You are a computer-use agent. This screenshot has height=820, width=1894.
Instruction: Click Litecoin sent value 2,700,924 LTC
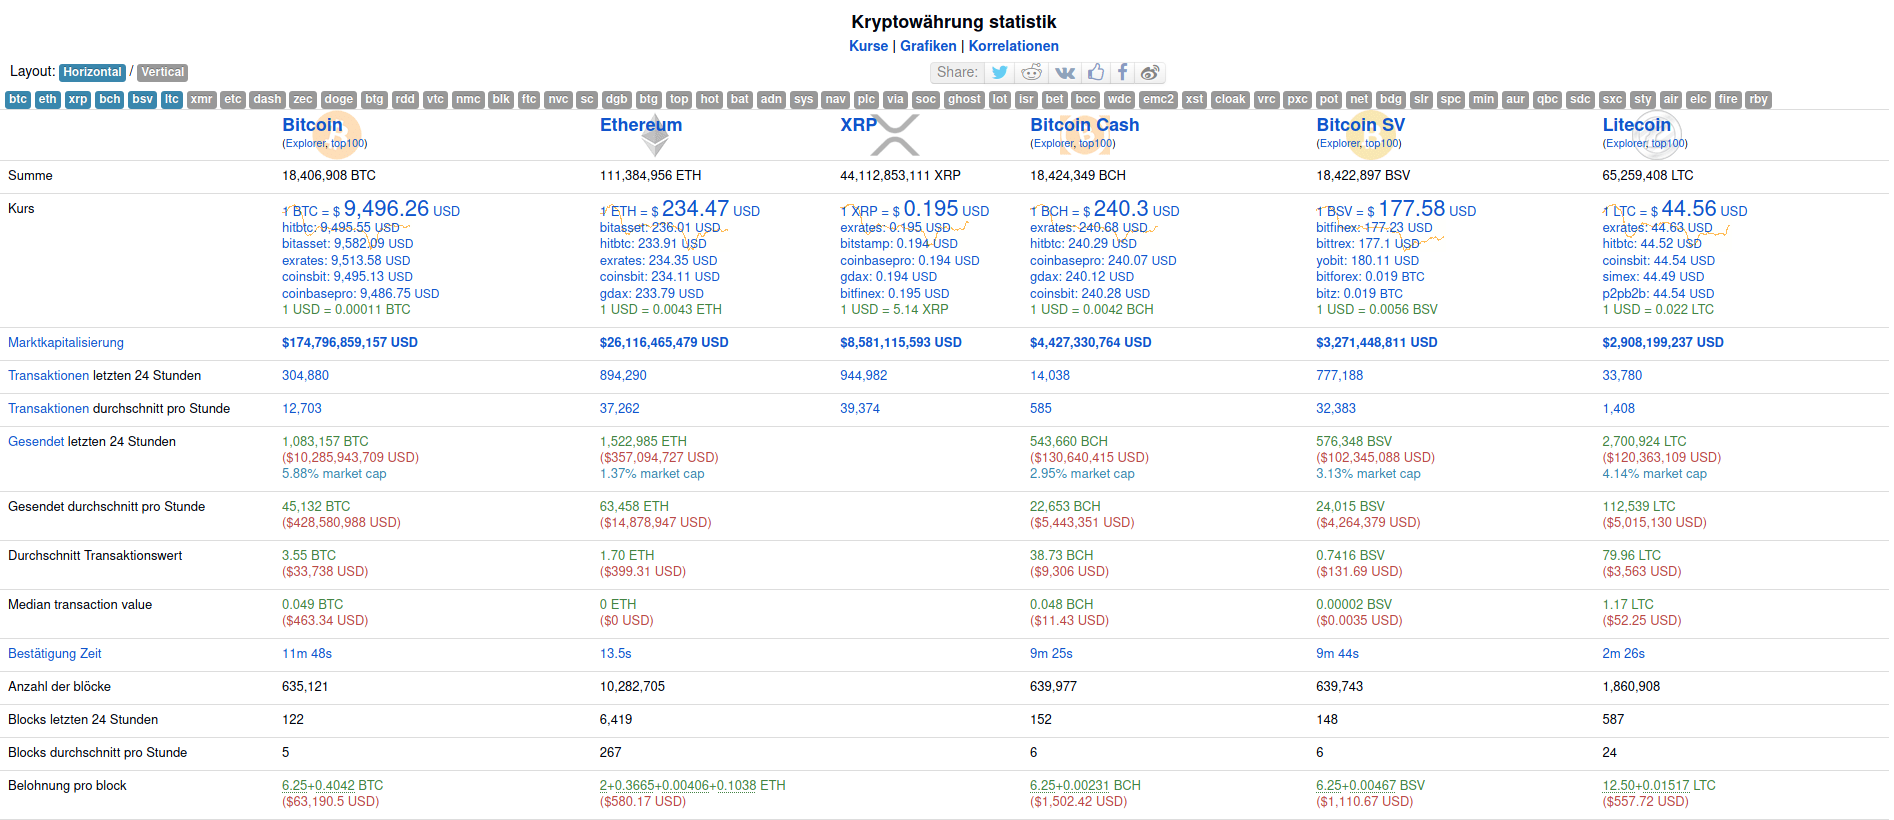[1644, 442]
